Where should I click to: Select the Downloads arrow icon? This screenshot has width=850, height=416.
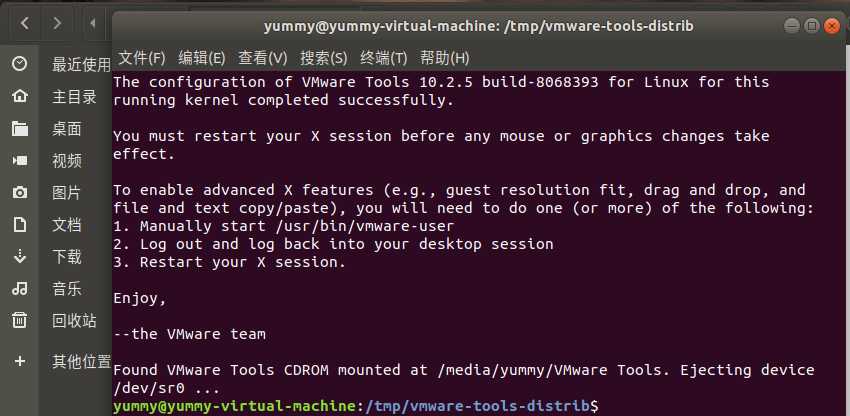(20, 256)
